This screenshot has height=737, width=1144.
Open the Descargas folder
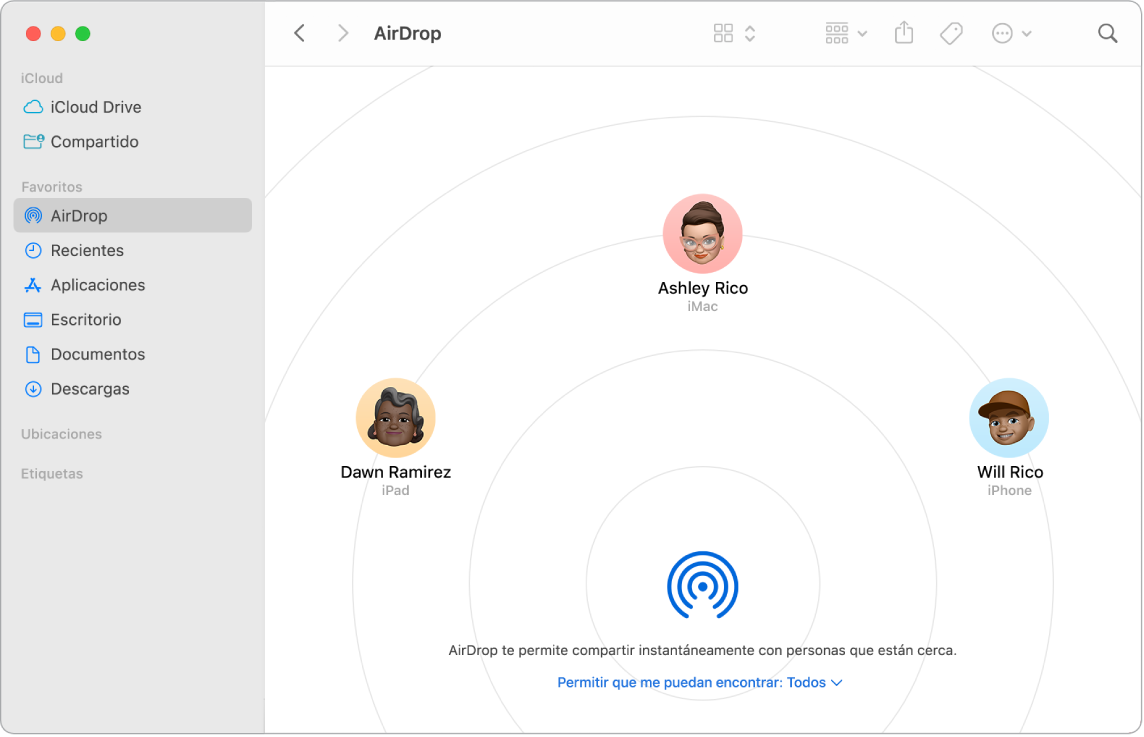pos(90,389)
